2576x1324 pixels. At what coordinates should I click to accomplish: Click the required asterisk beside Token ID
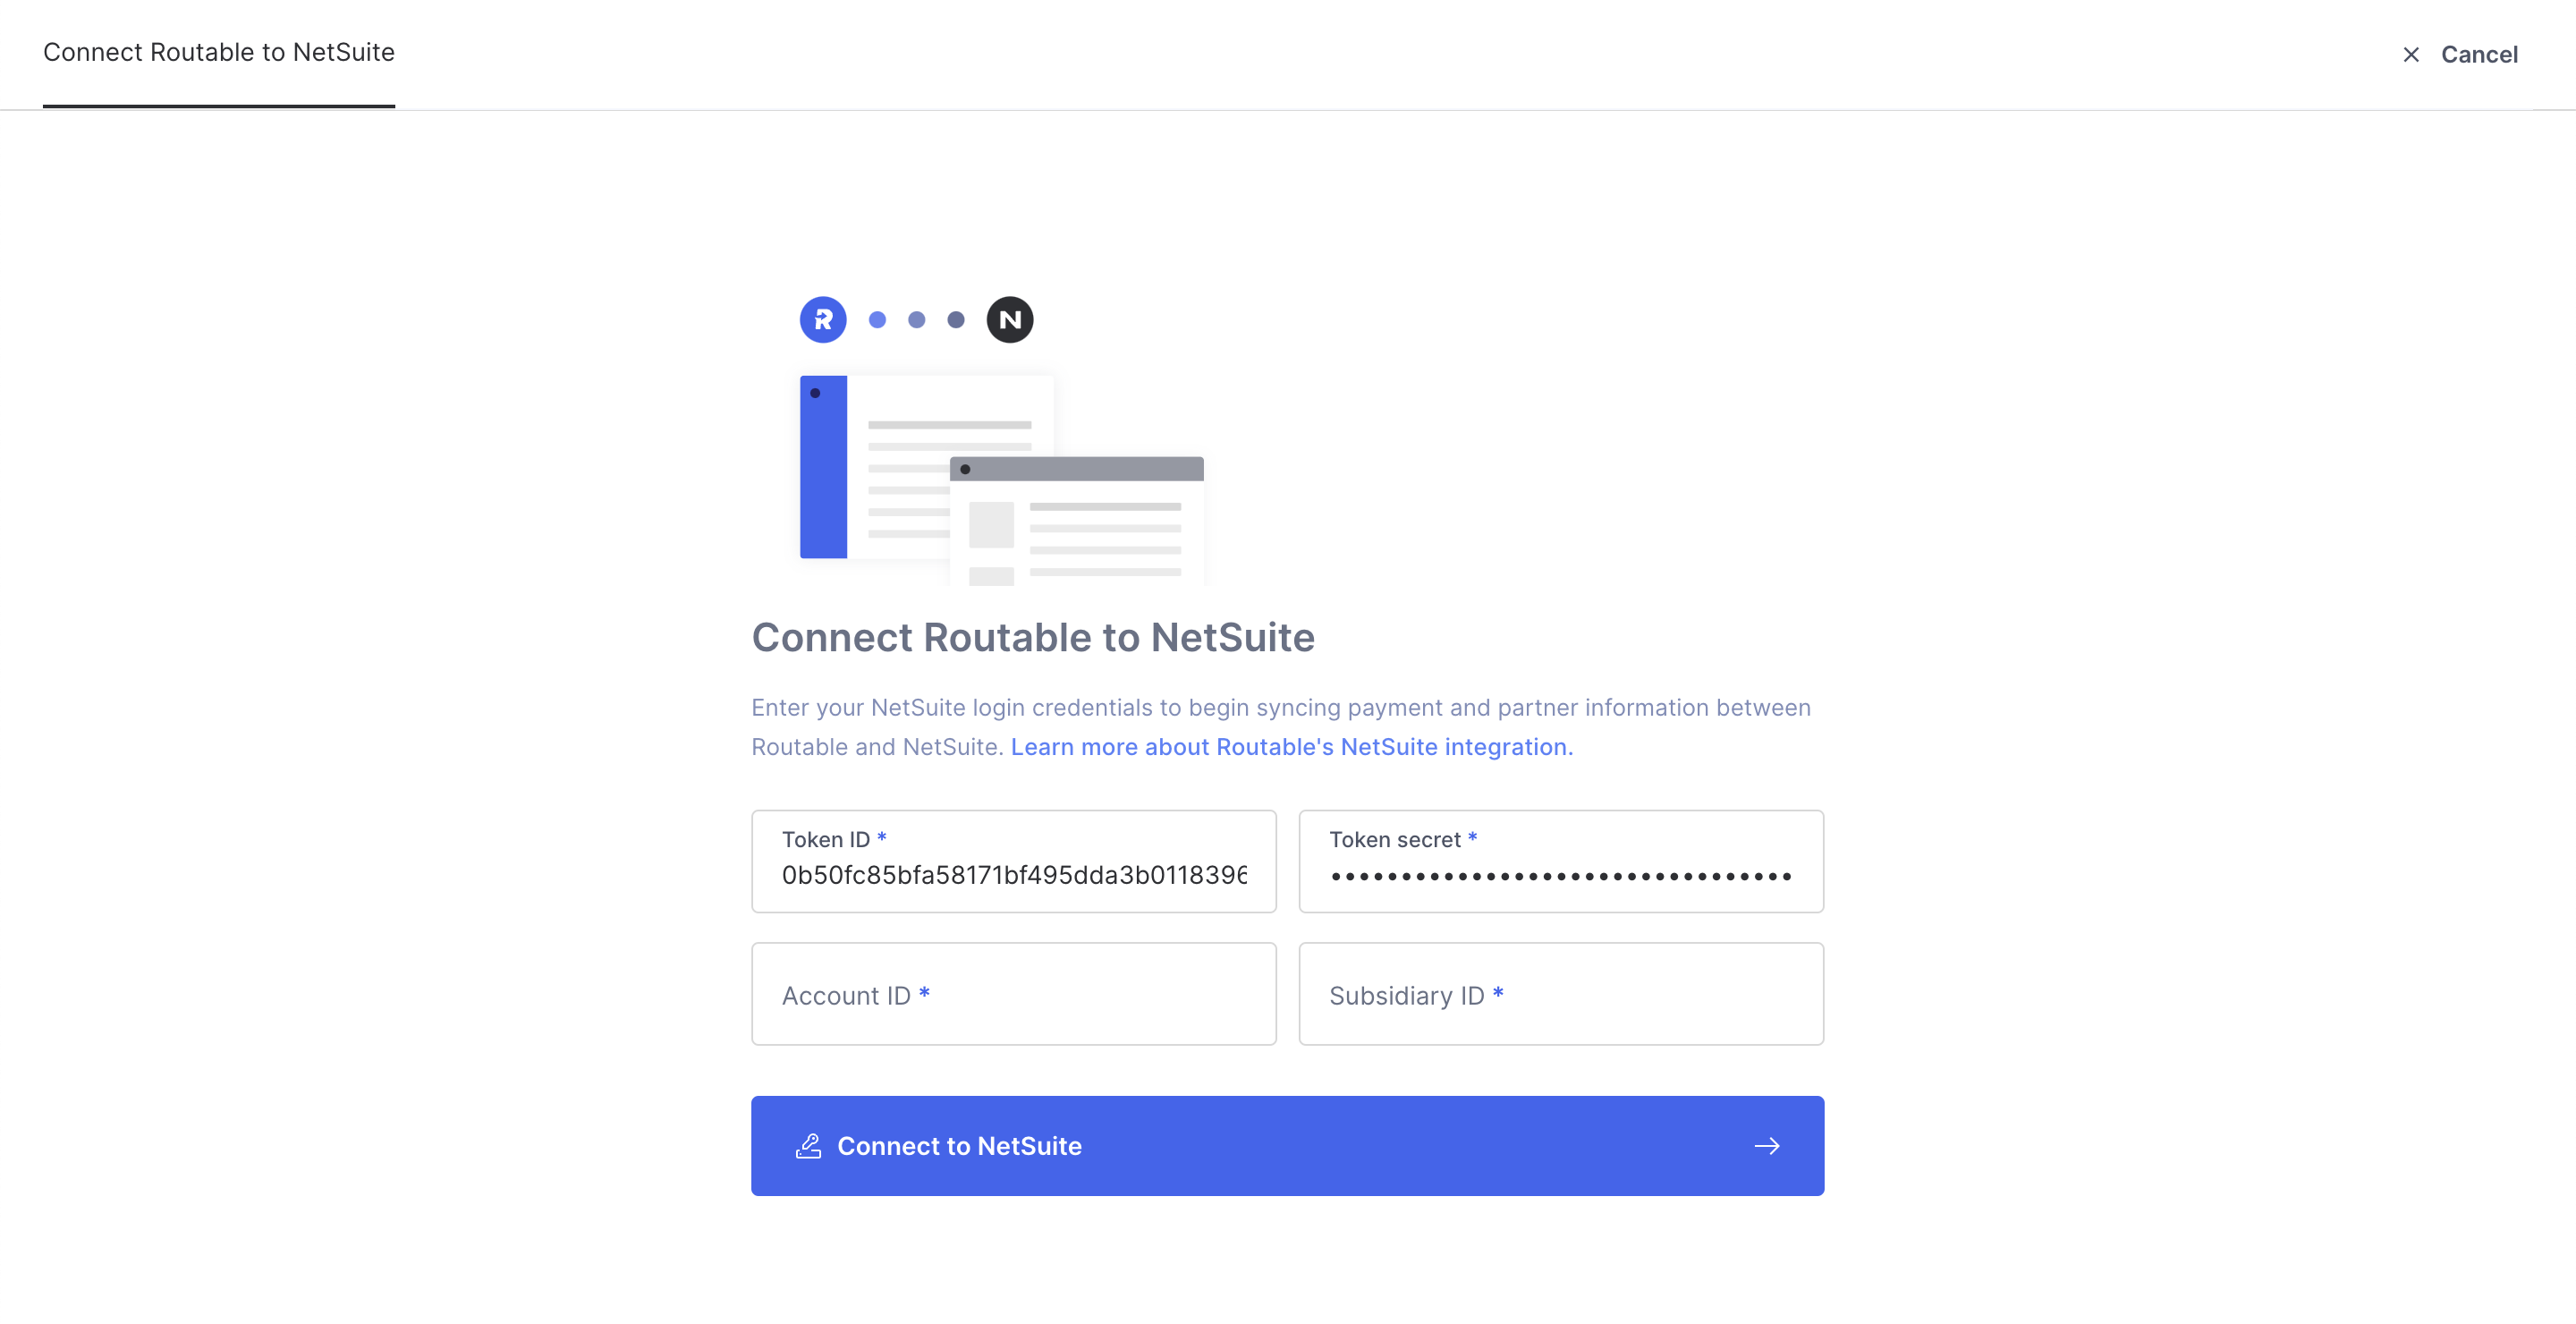coord(882,838)
